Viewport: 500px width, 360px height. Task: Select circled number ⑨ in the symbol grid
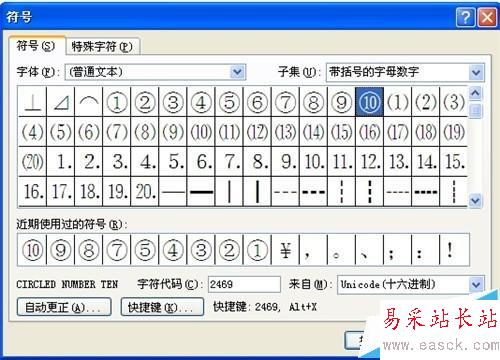pos(341,102)
